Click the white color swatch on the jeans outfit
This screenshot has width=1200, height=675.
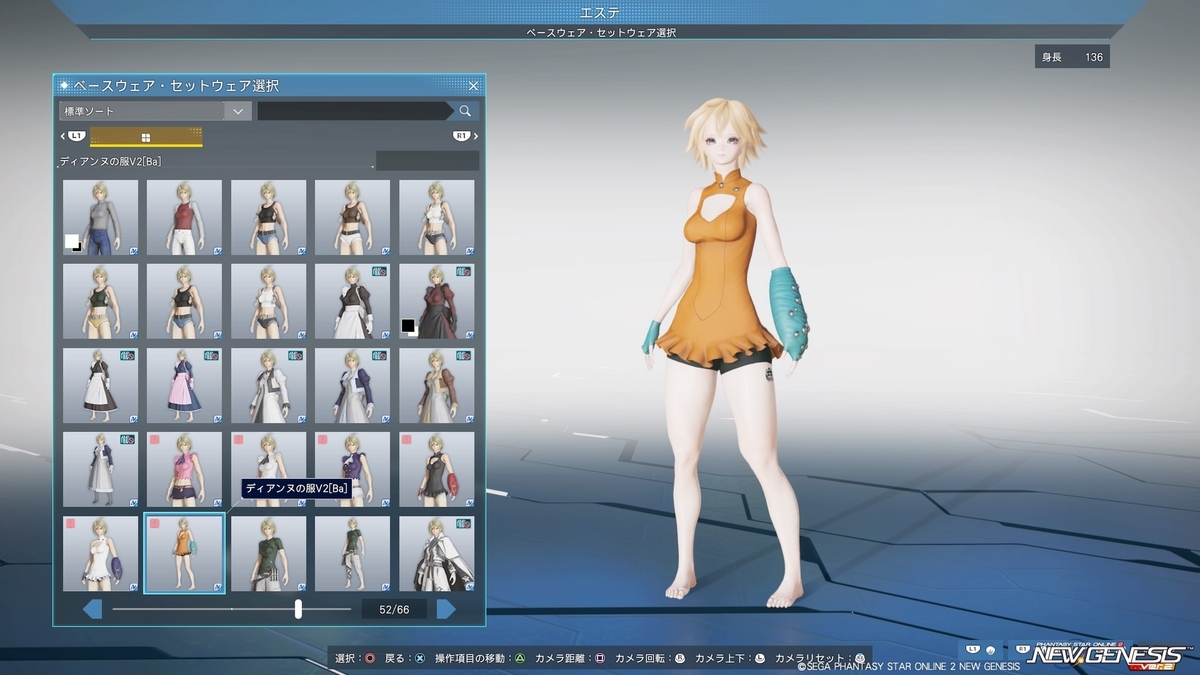click(72, 241)
